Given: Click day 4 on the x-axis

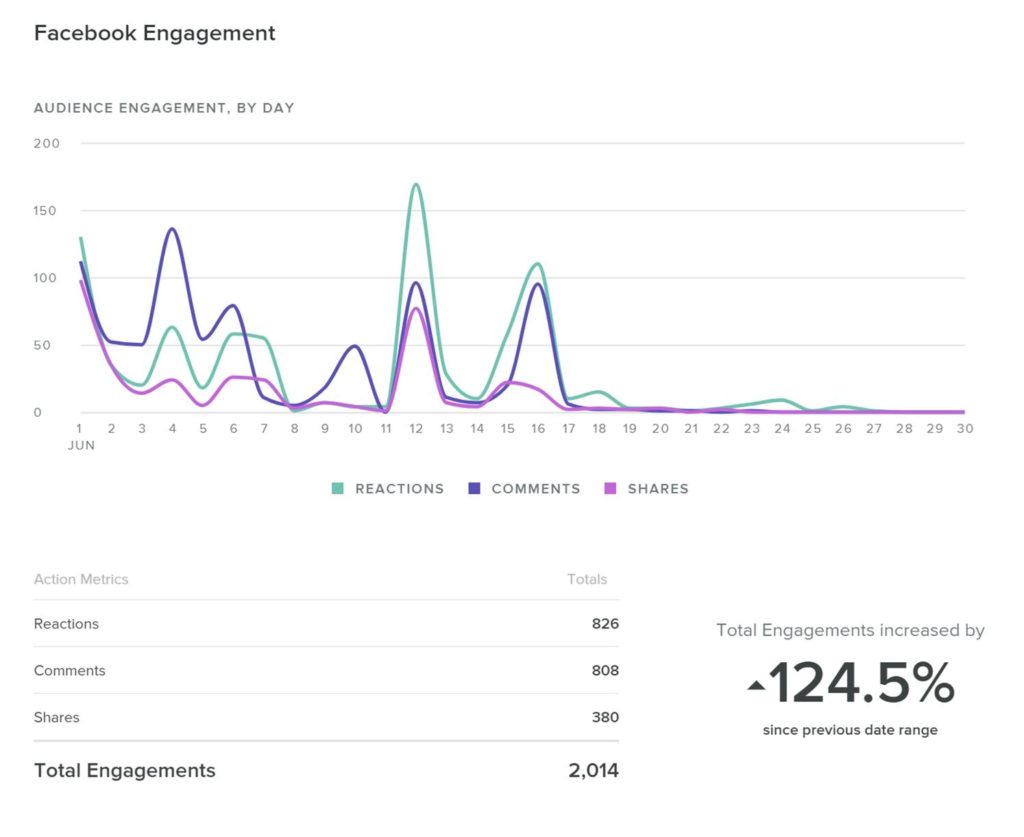Looking at the screenshot, I should click(172, 429).
